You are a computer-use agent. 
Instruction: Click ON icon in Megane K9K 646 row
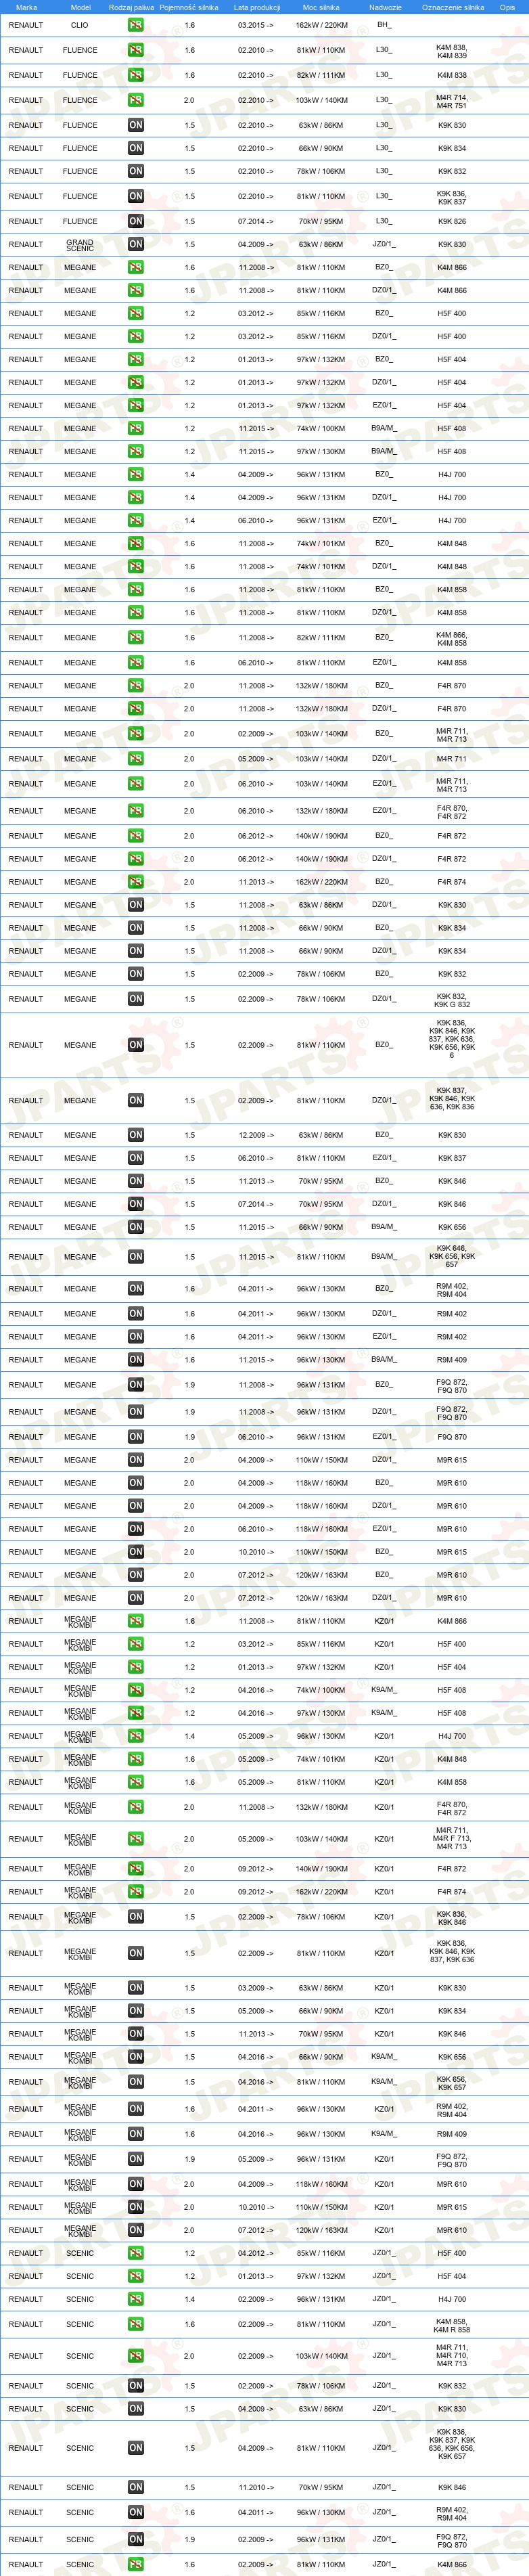[135, 1257]
